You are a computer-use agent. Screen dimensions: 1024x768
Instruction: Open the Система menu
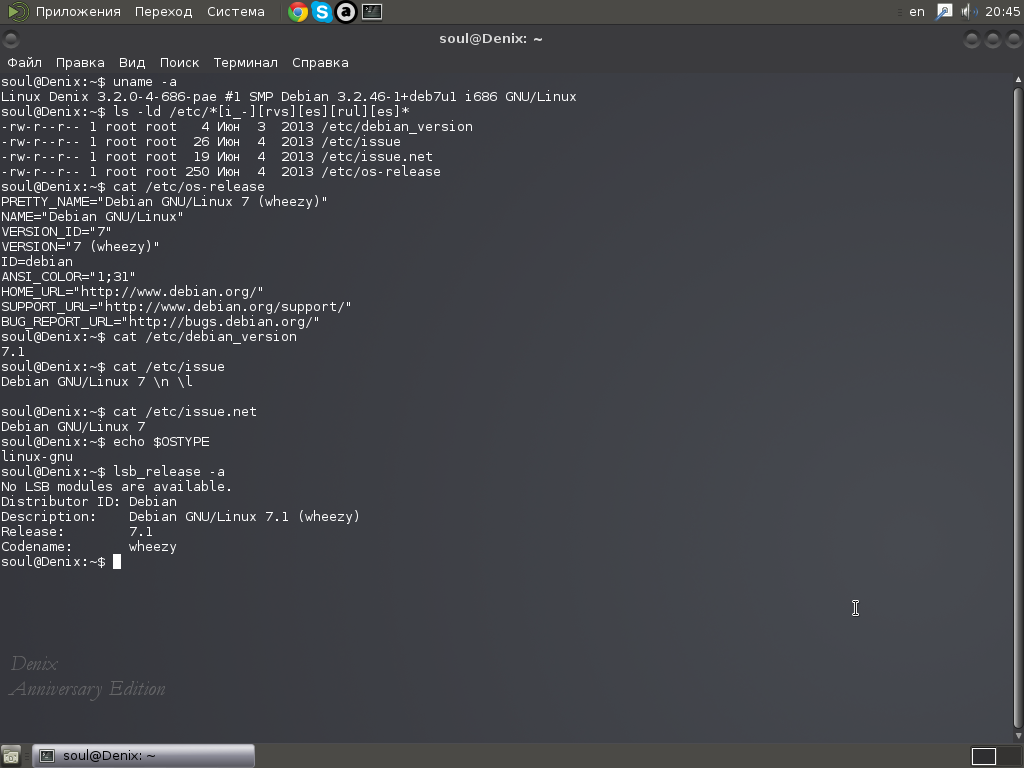[236, 12]
